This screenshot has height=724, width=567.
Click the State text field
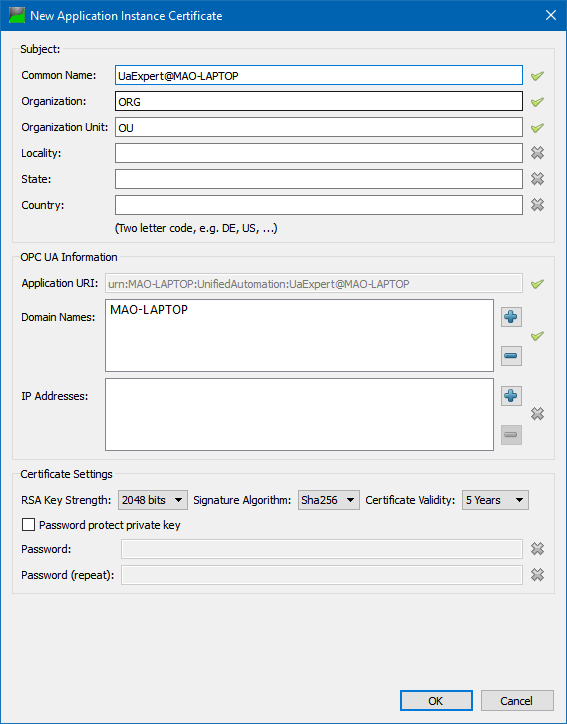[x=319, y=179]
